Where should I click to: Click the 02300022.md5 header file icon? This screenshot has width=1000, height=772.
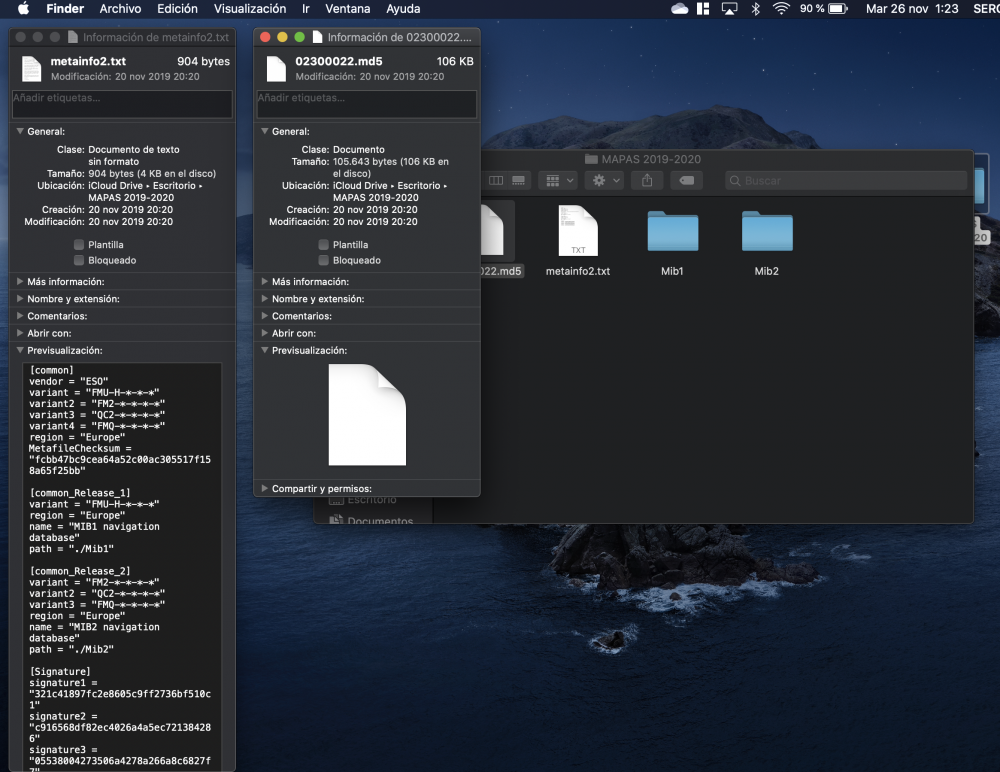pos(276,68)
